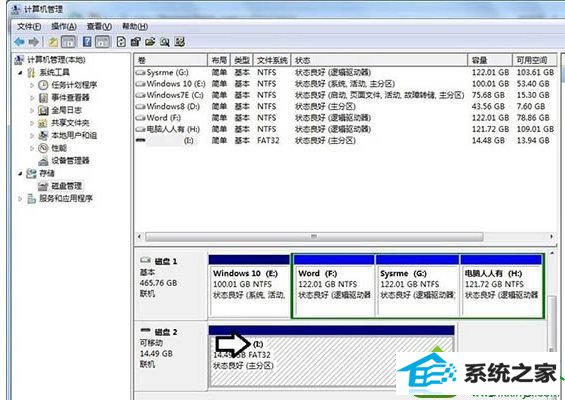Open Task Scheduler (任务计划程序) in tree
565x400 pixels.
[74, 85]
